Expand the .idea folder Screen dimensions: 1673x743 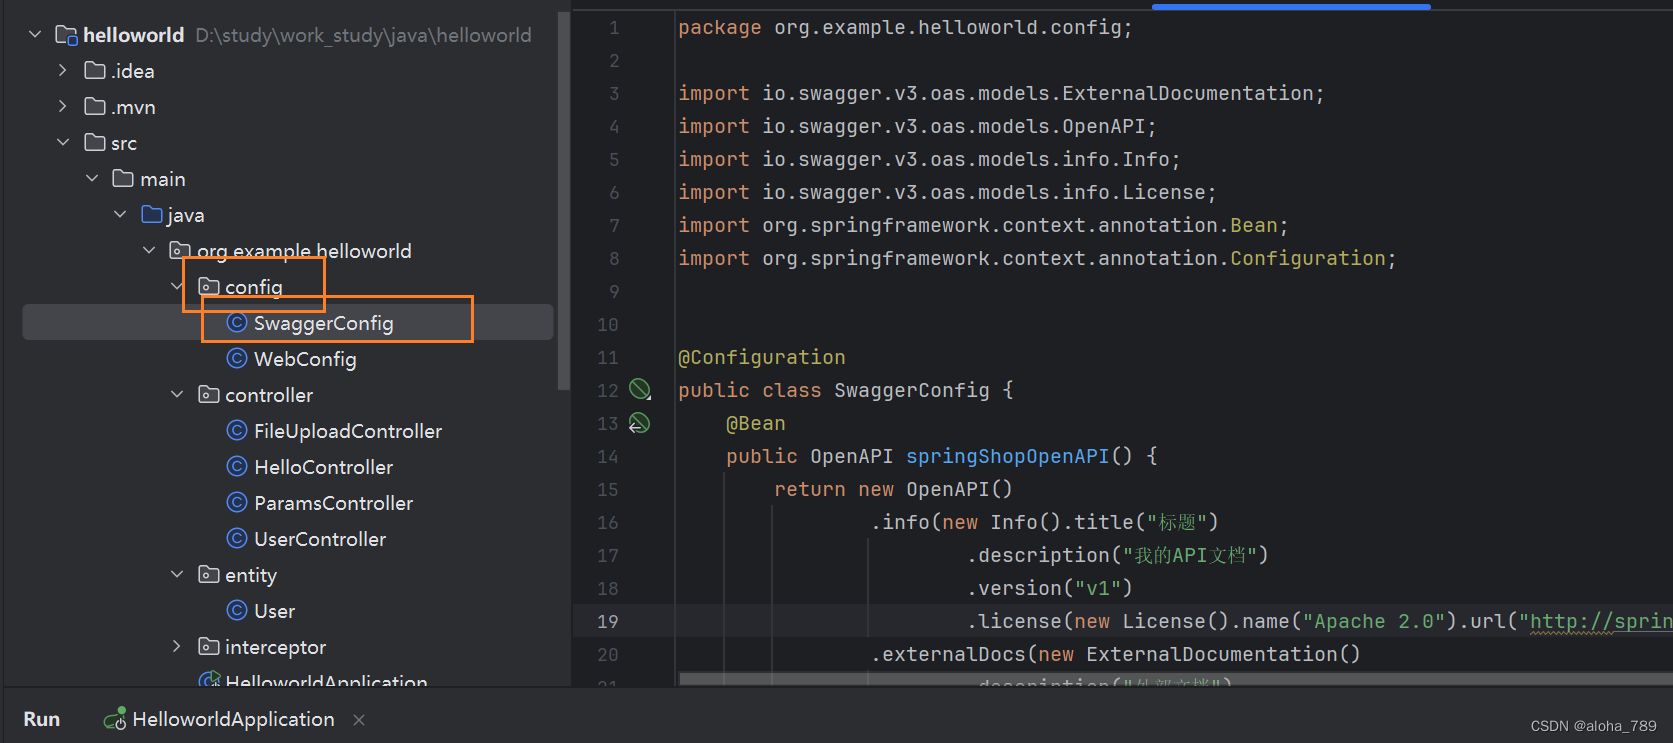pos(63,71)
